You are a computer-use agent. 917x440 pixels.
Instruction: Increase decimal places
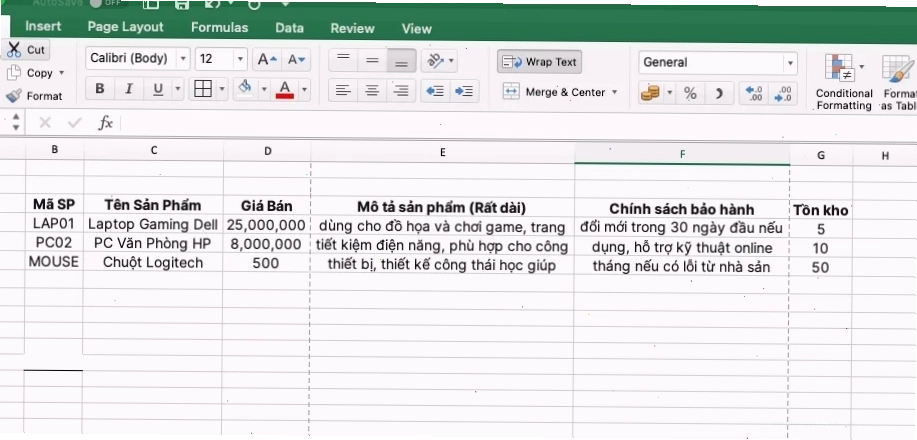click(x=754, y=93)
